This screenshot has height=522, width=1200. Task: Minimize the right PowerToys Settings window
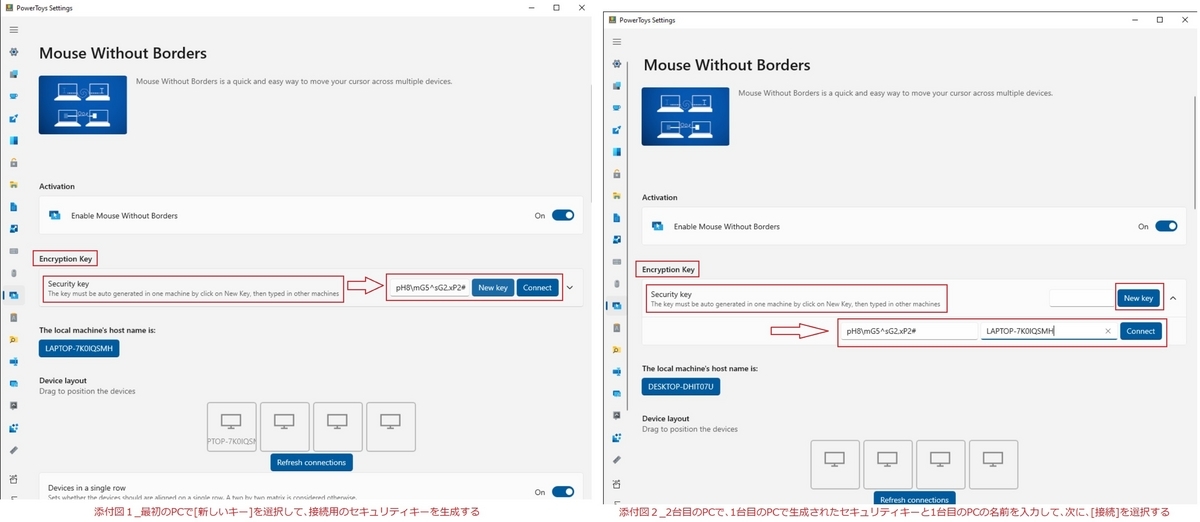[1133, 19]
